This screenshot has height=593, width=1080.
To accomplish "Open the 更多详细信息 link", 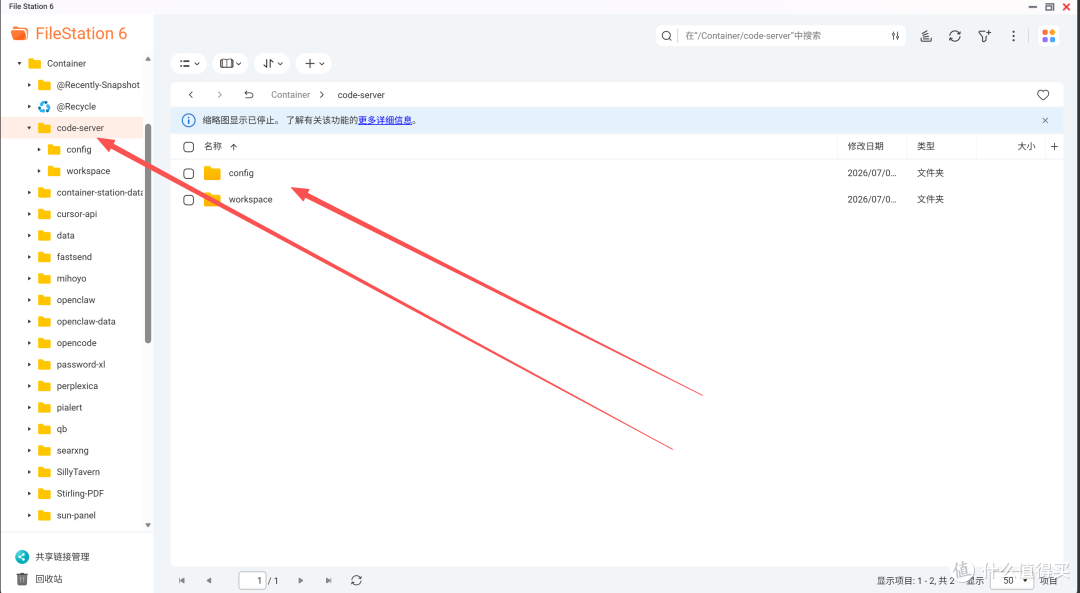I will (385, 121).
